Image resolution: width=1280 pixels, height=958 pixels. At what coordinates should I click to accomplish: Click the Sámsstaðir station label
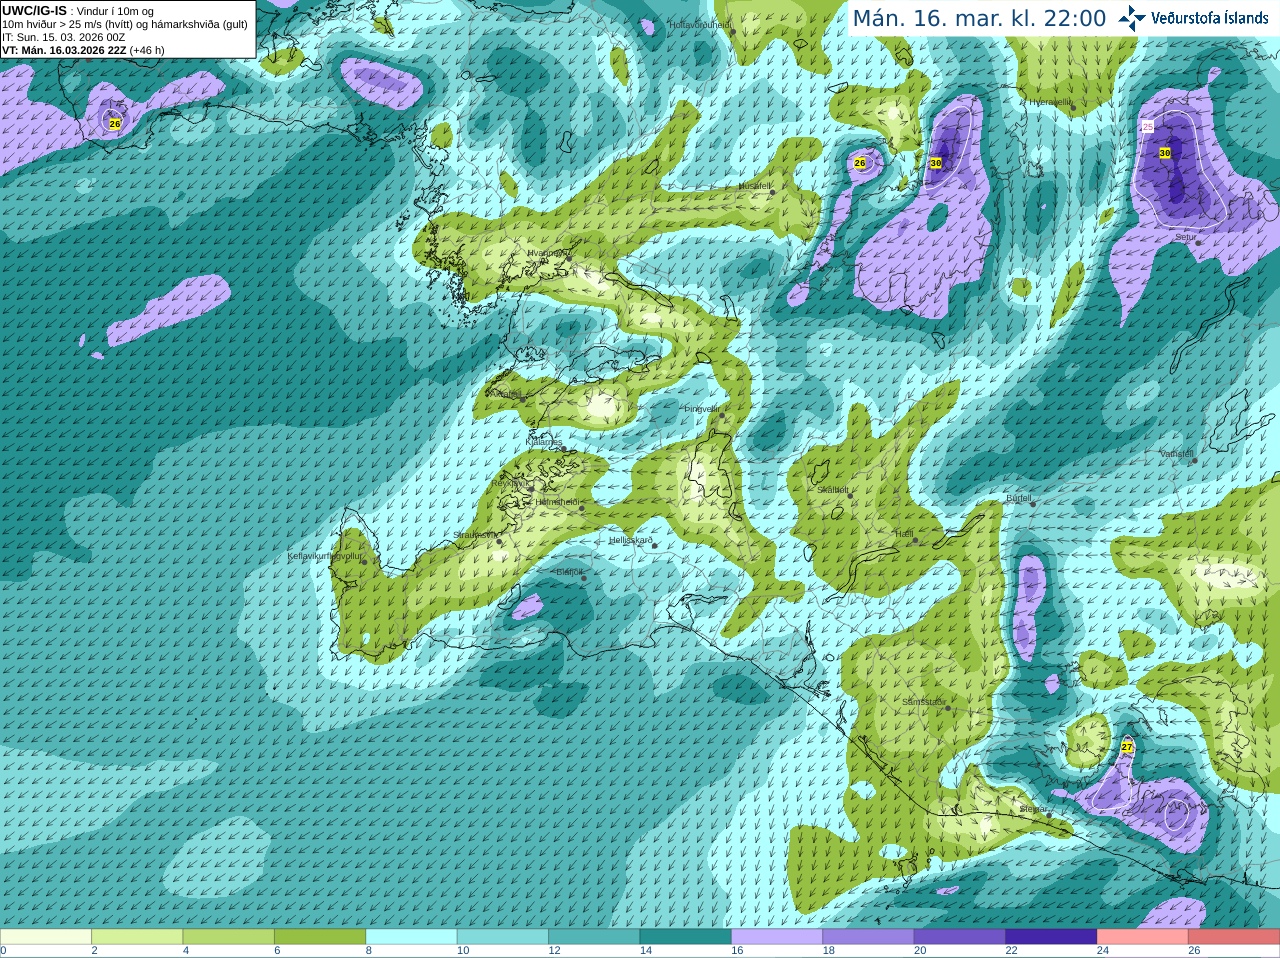(x=923, y=702)
